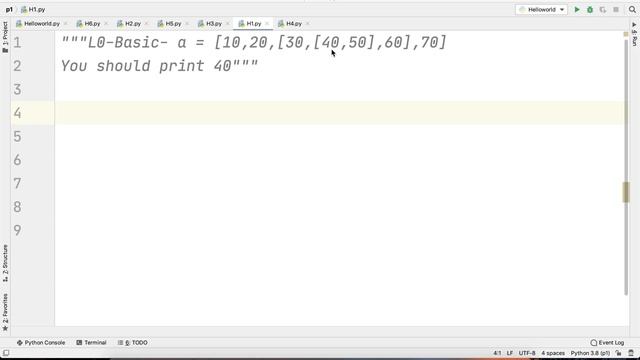Click line number 5 in the gutter
This screenshot has height=360, width=640.
tap(17, 136)
